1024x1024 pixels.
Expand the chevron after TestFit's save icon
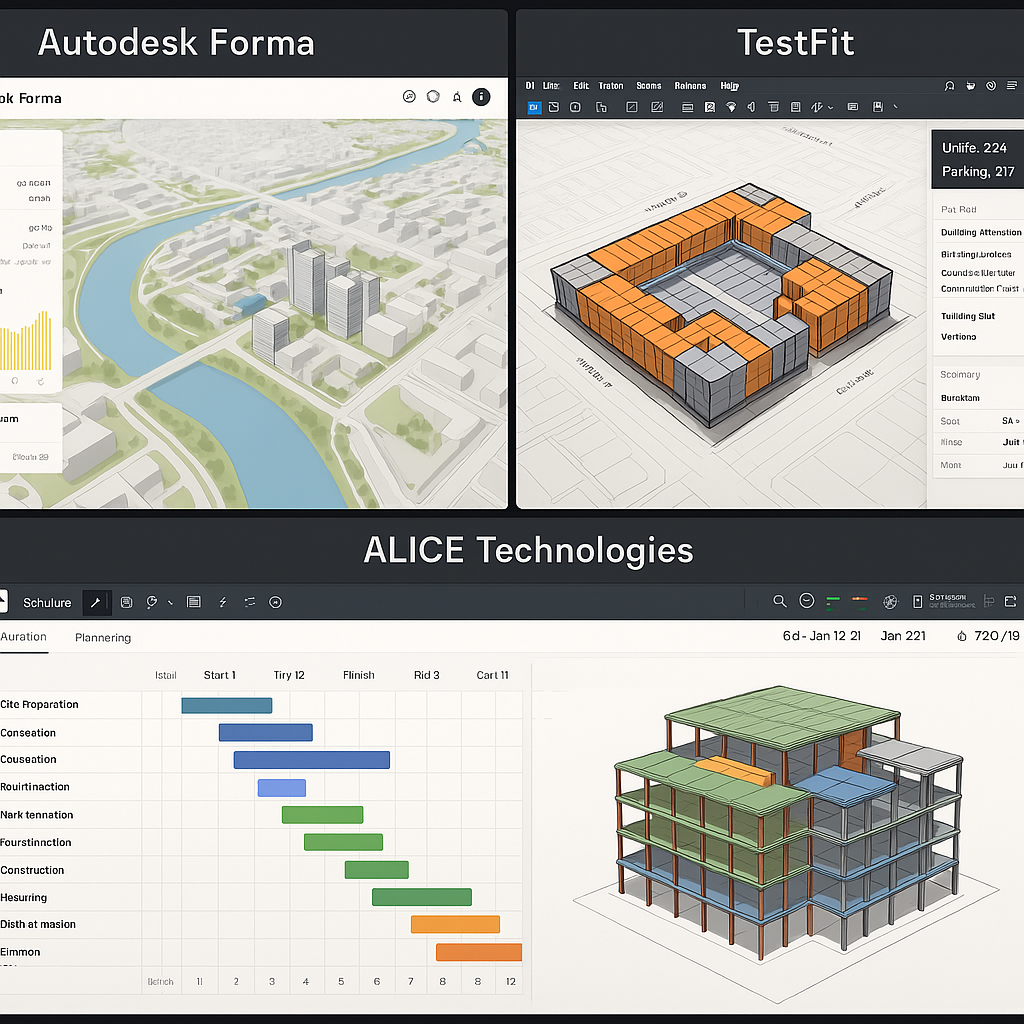tap(895, 107)
